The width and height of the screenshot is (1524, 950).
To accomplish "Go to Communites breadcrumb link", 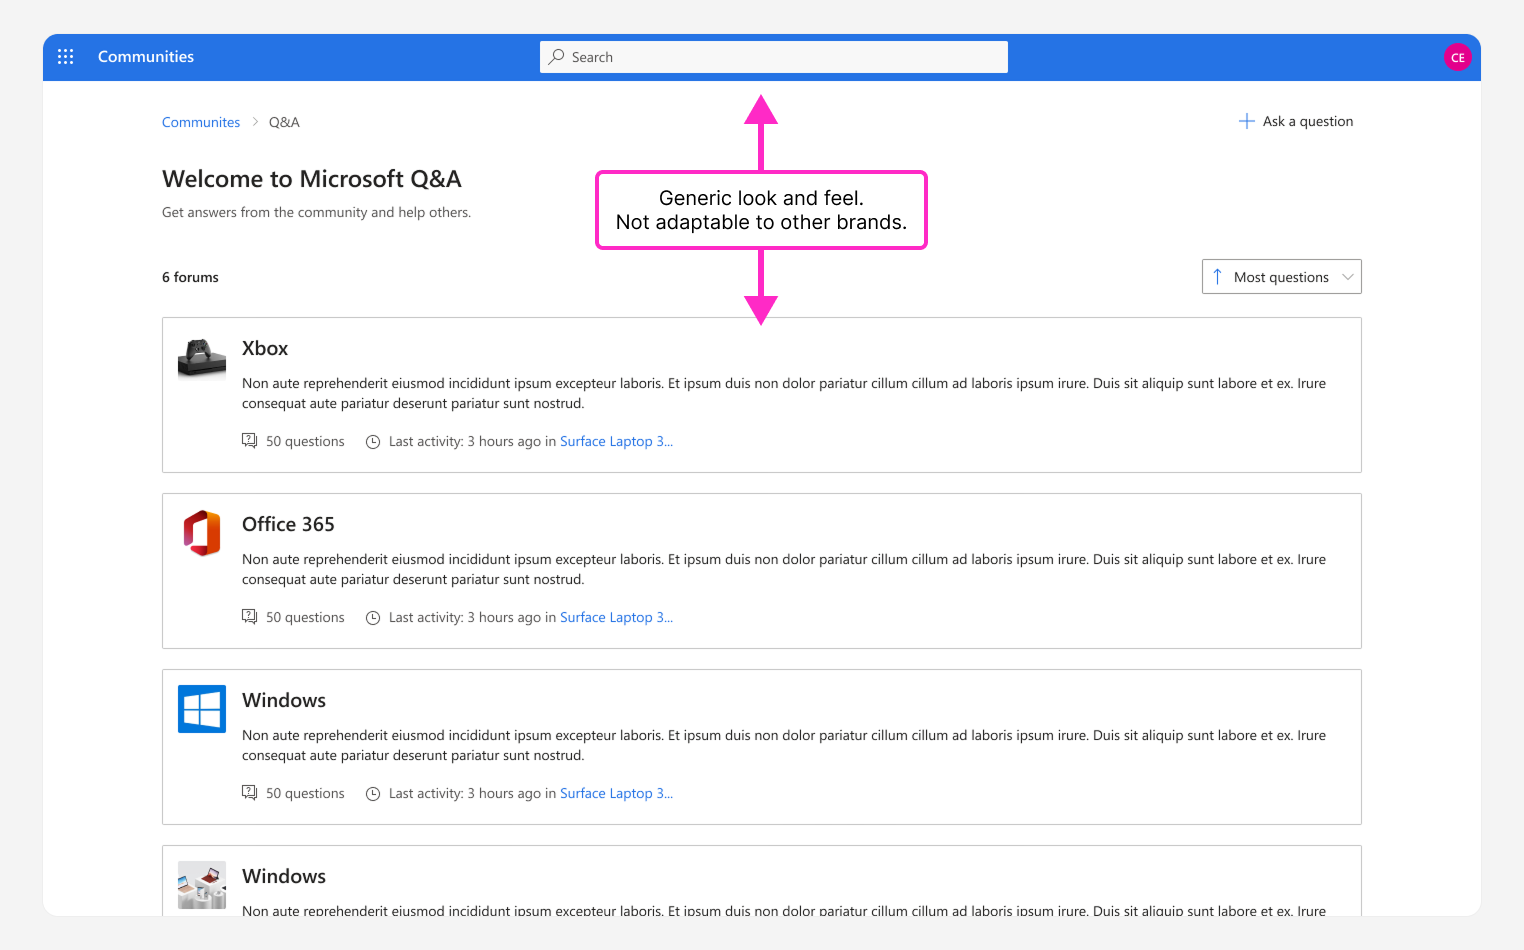I will [x=201, y=122].
